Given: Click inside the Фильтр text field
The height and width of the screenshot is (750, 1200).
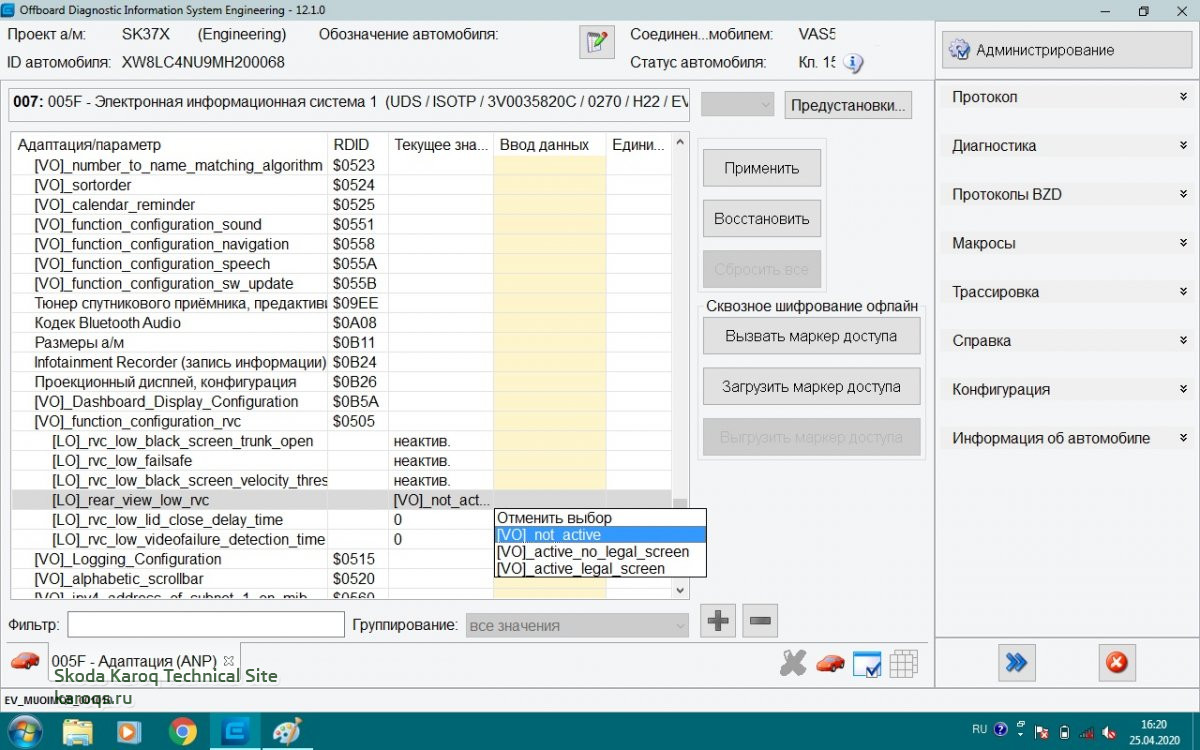Looking at the screenshot, I should 205,625.
